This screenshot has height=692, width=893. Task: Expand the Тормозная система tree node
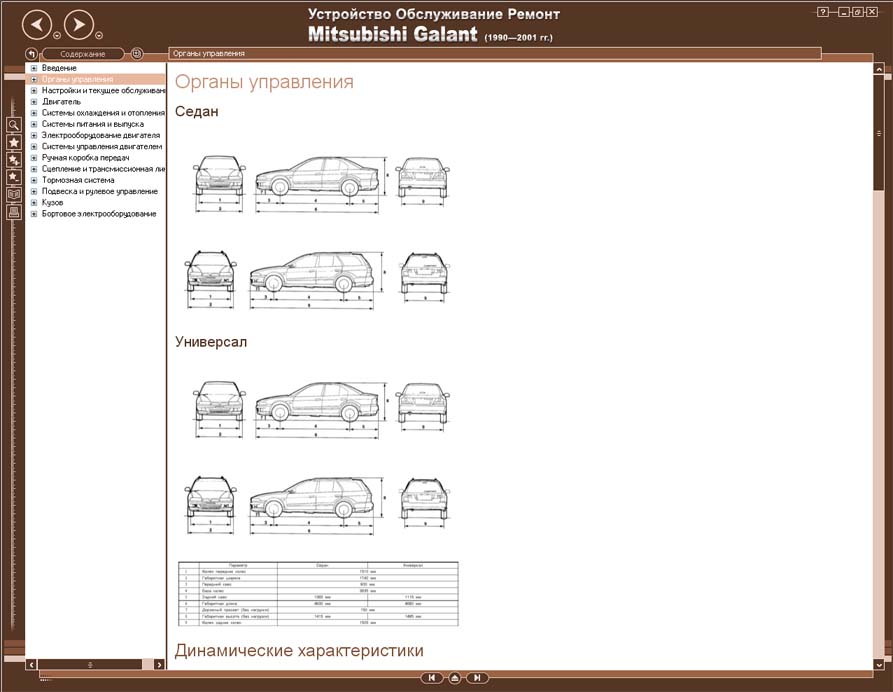(x=34, y=180)
